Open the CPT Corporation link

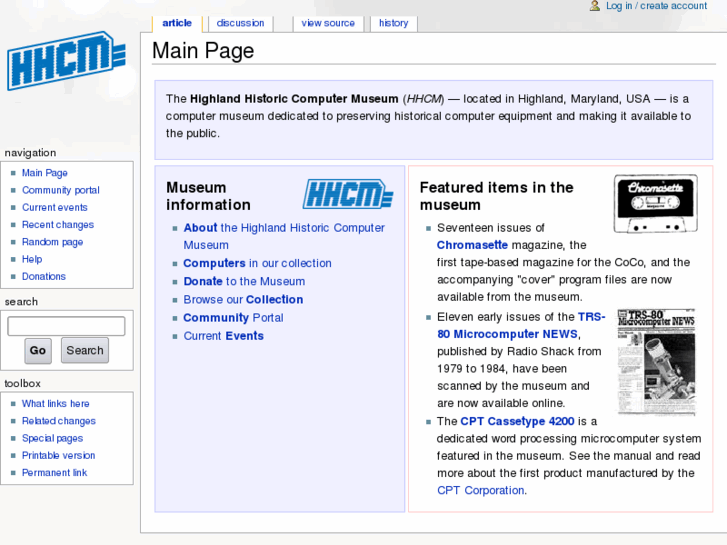pyautogui.click(x=480, y=490)
